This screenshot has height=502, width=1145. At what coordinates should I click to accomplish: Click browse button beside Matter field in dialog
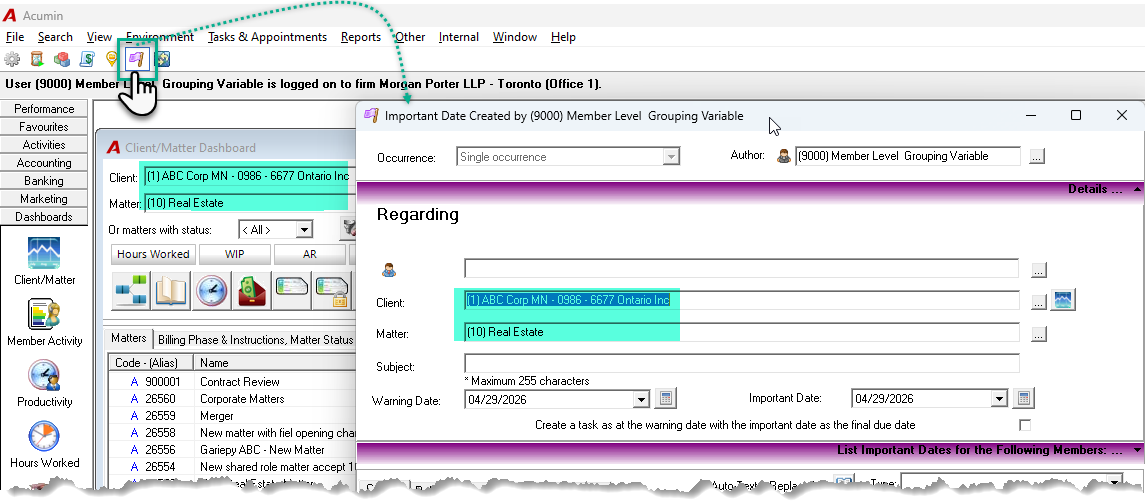click(1039, 334)
